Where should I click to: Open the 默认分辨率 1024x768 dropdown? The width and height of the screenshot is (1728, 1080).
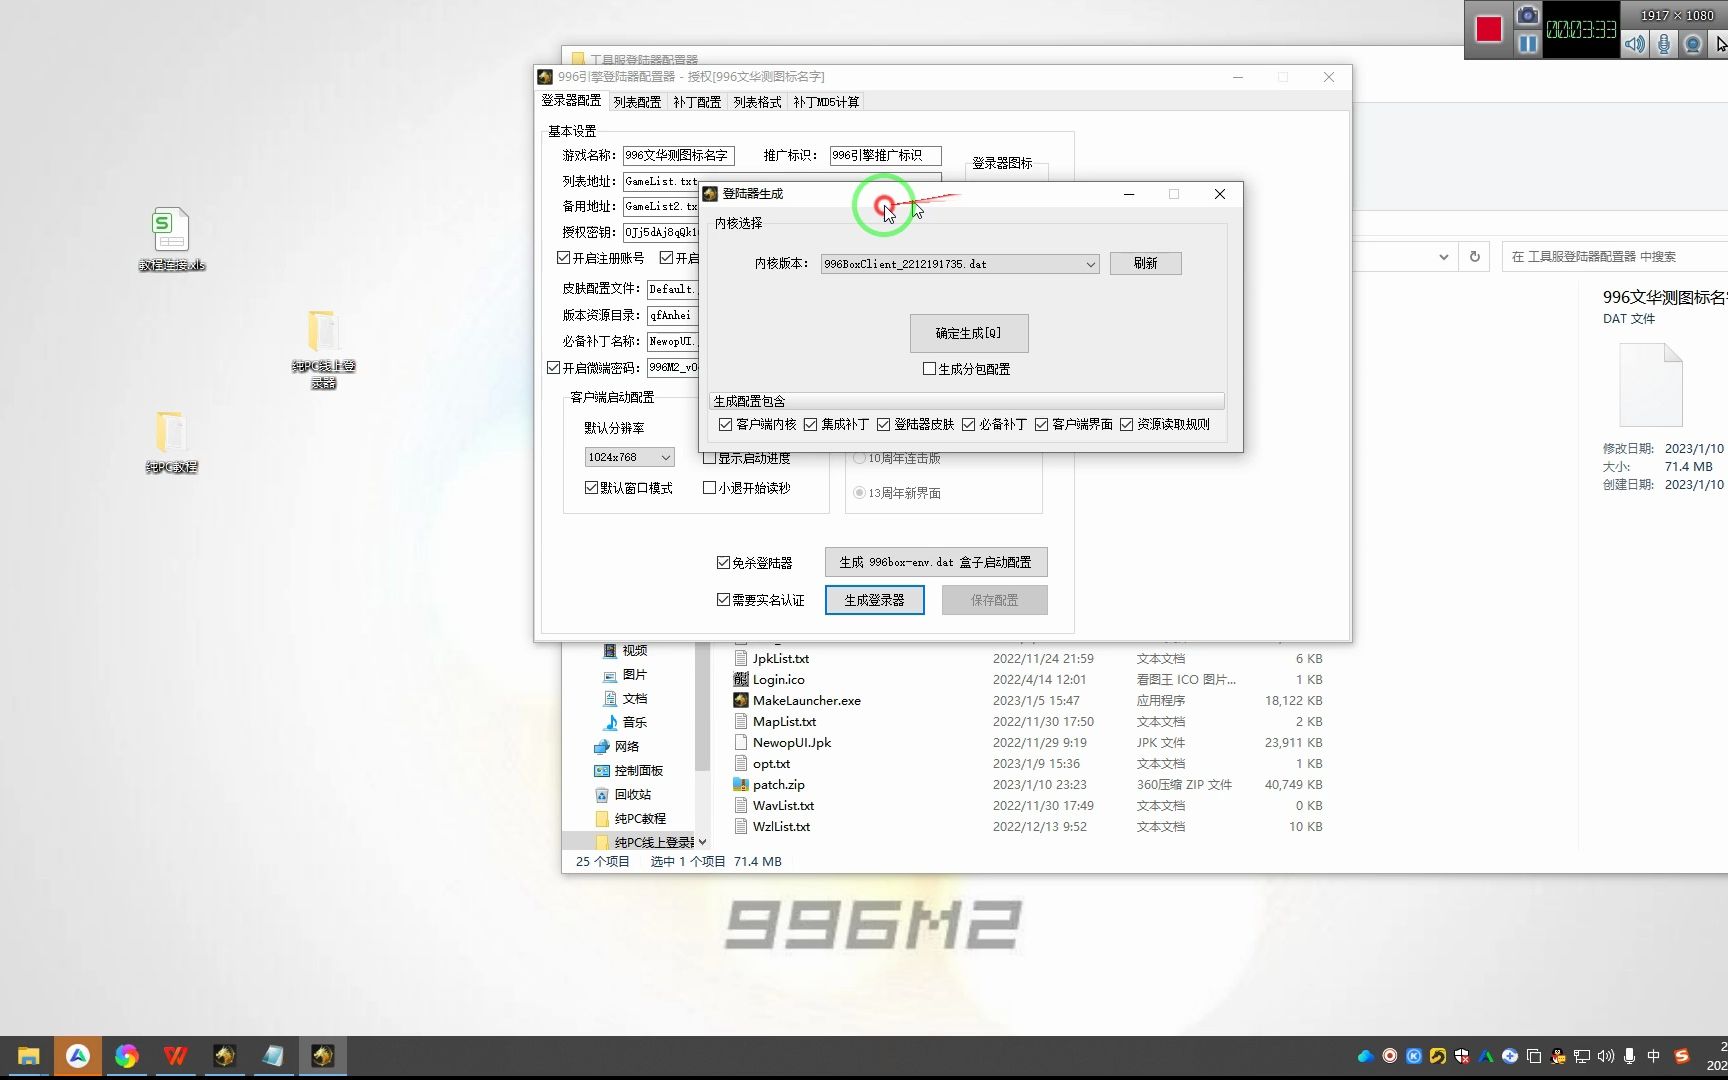tap(629, 457)
